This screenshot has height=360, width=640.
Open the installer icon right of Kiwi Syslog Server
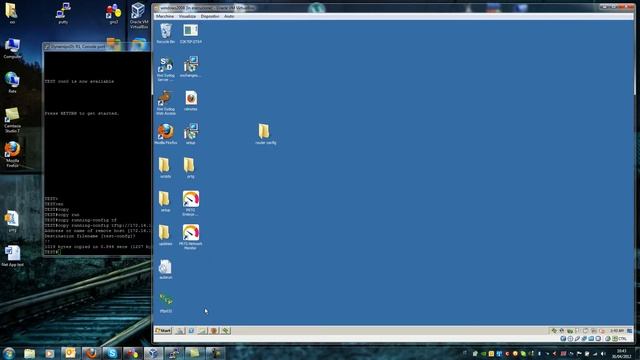click(191, 67)
